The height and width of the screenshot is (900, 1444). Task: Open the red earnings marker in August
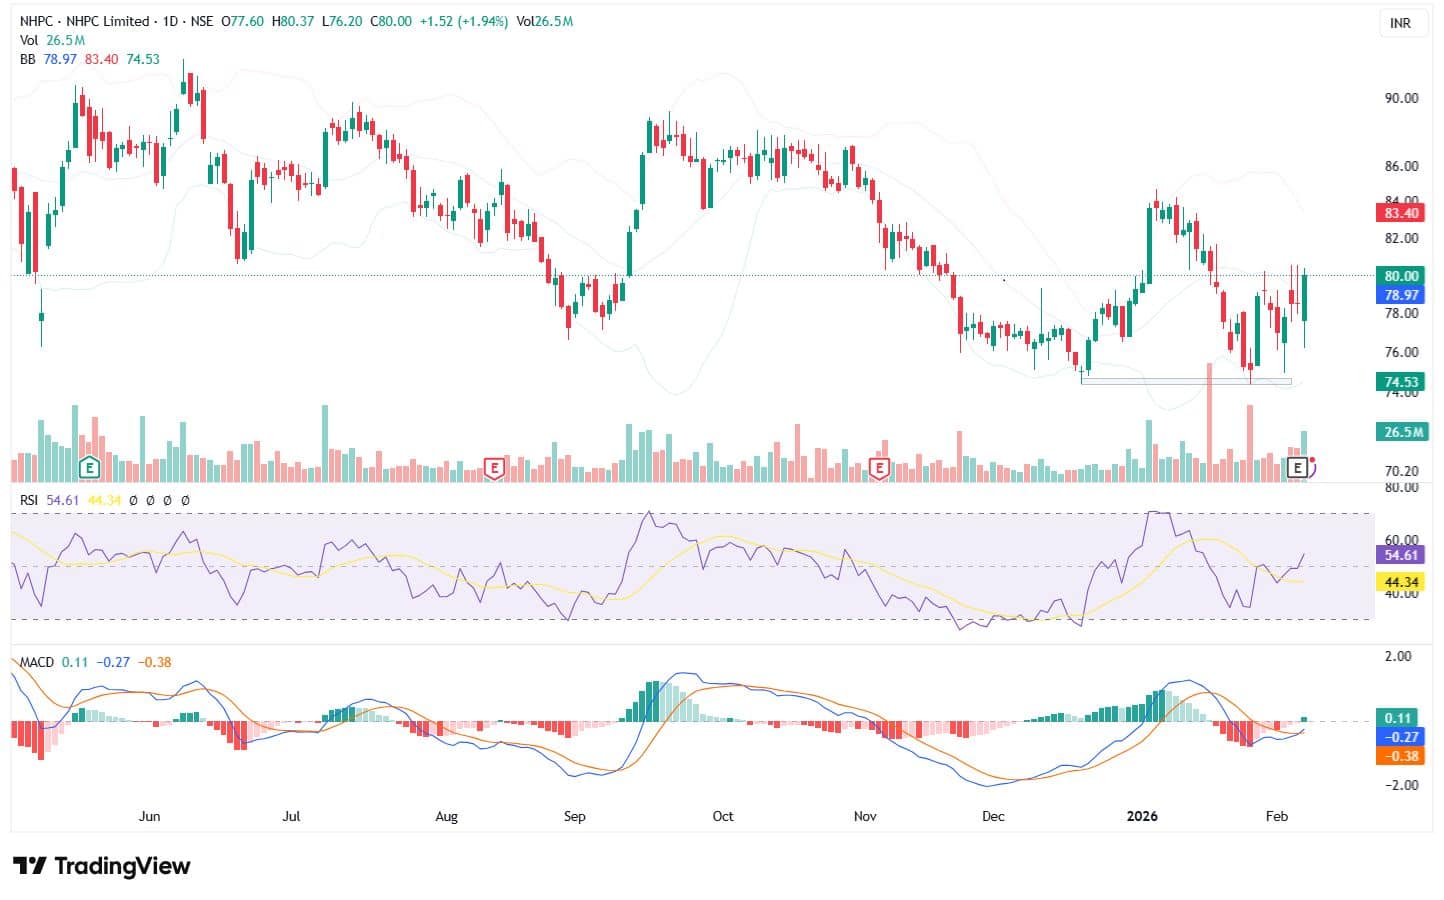(493, 467)
